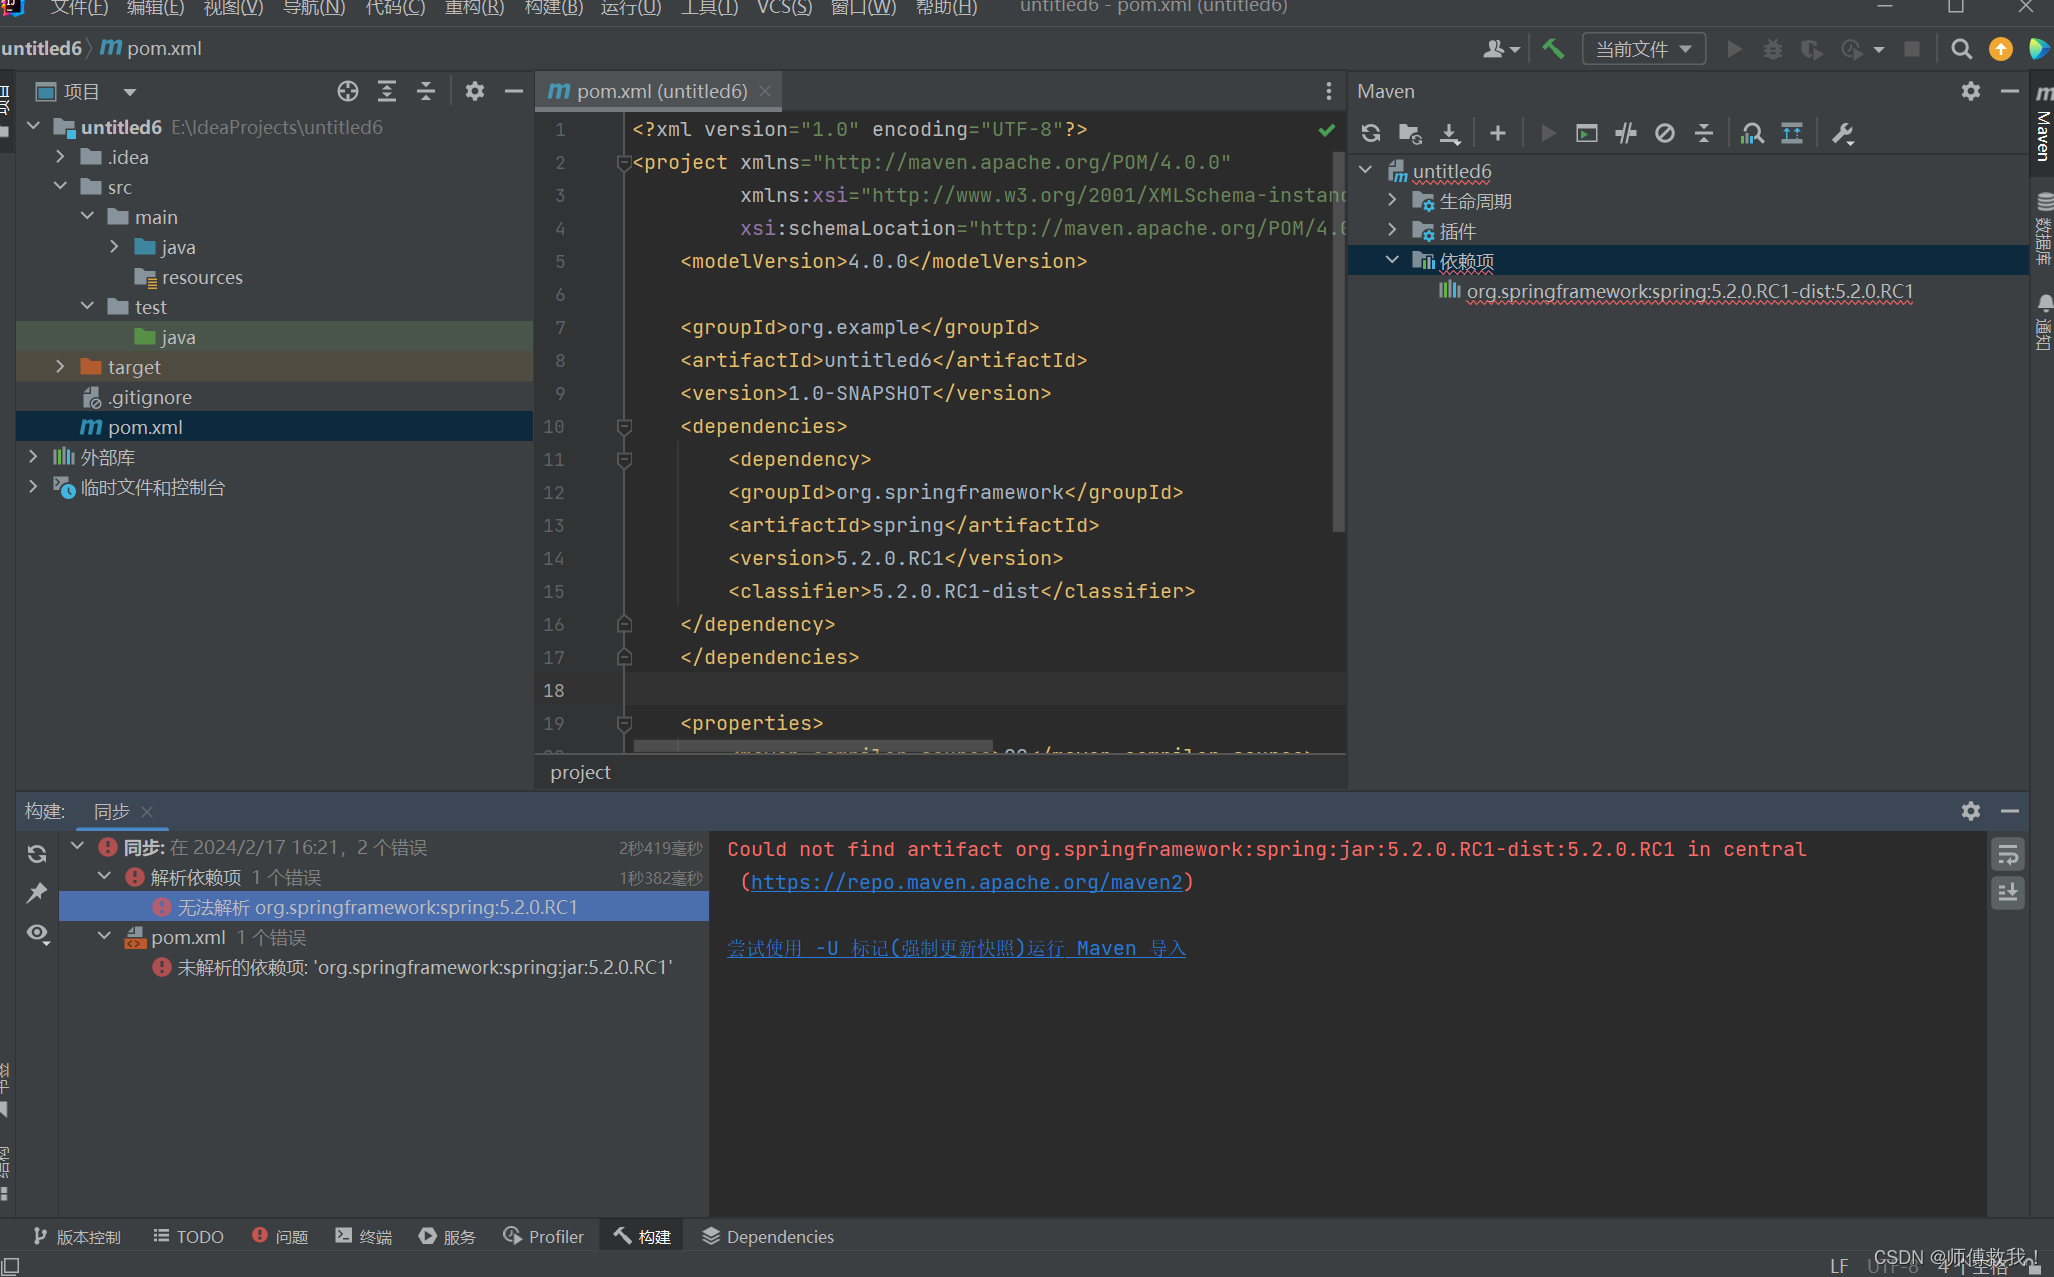Viewport: 2054px width, 1277px height.
Task: Open the 项目 view dropdown
Action: [x=86, y=91]
